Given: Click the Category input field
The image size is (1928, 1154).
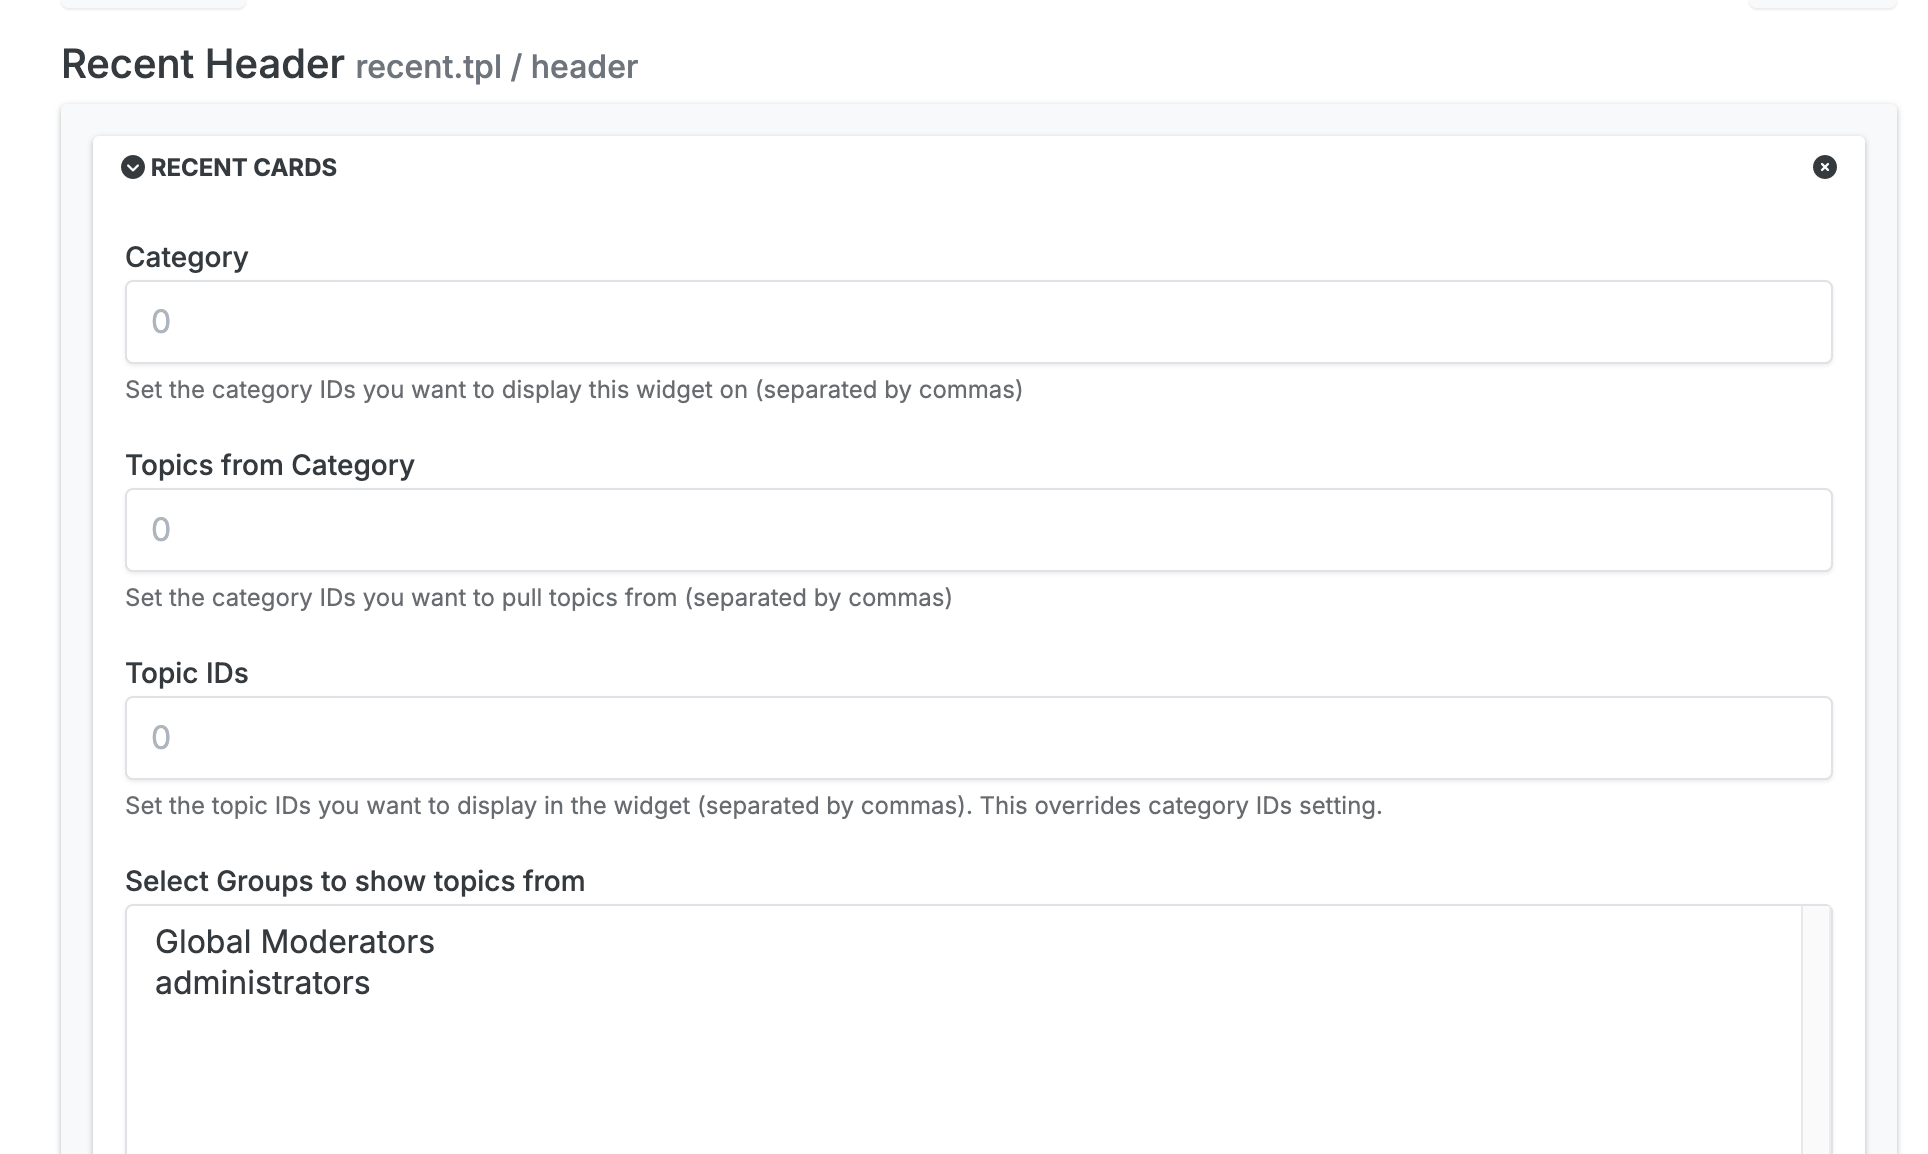Looking at the screenshot, I should [978, 322].
